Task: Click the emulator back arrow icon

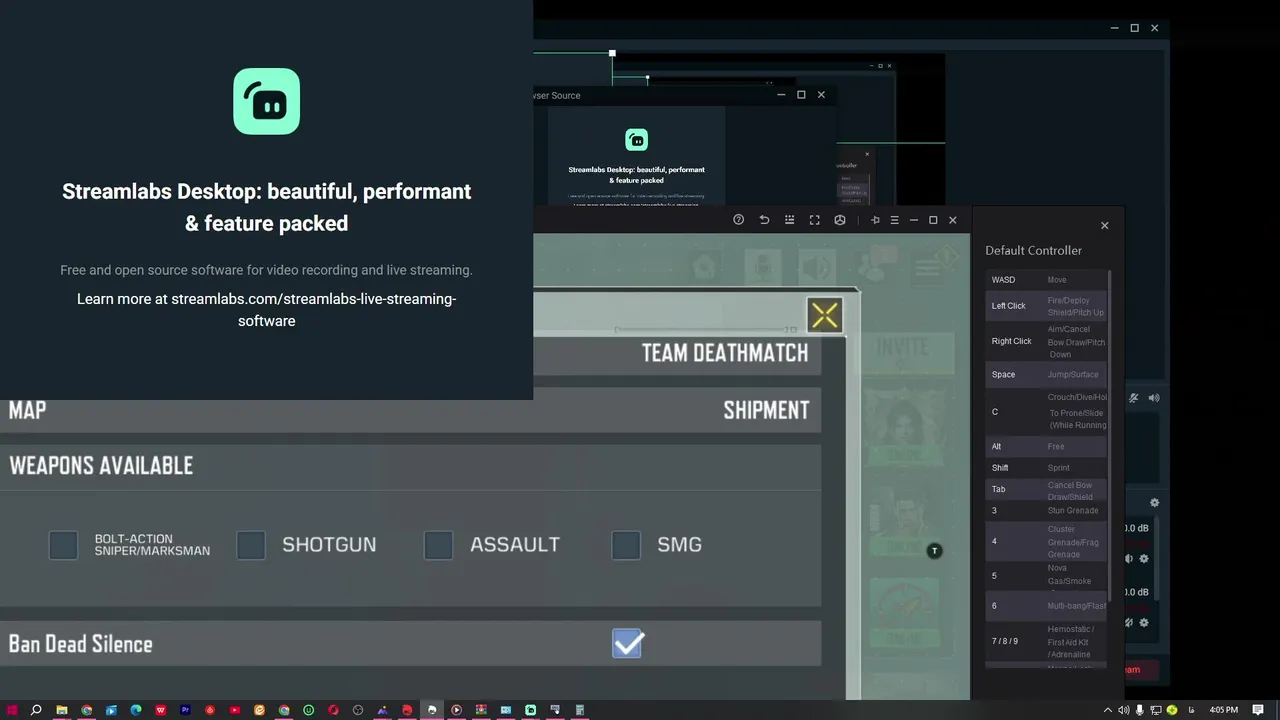Action: point(764,220)
